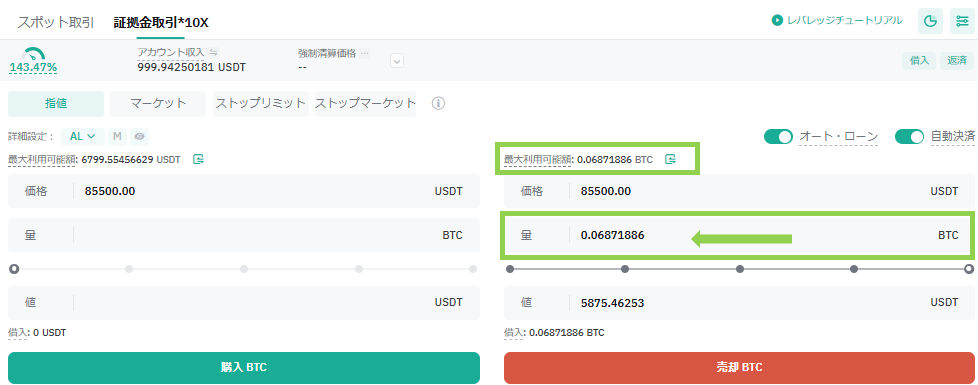
Task: Toggle the オート・ローン switch
Action: click(778, 137)
